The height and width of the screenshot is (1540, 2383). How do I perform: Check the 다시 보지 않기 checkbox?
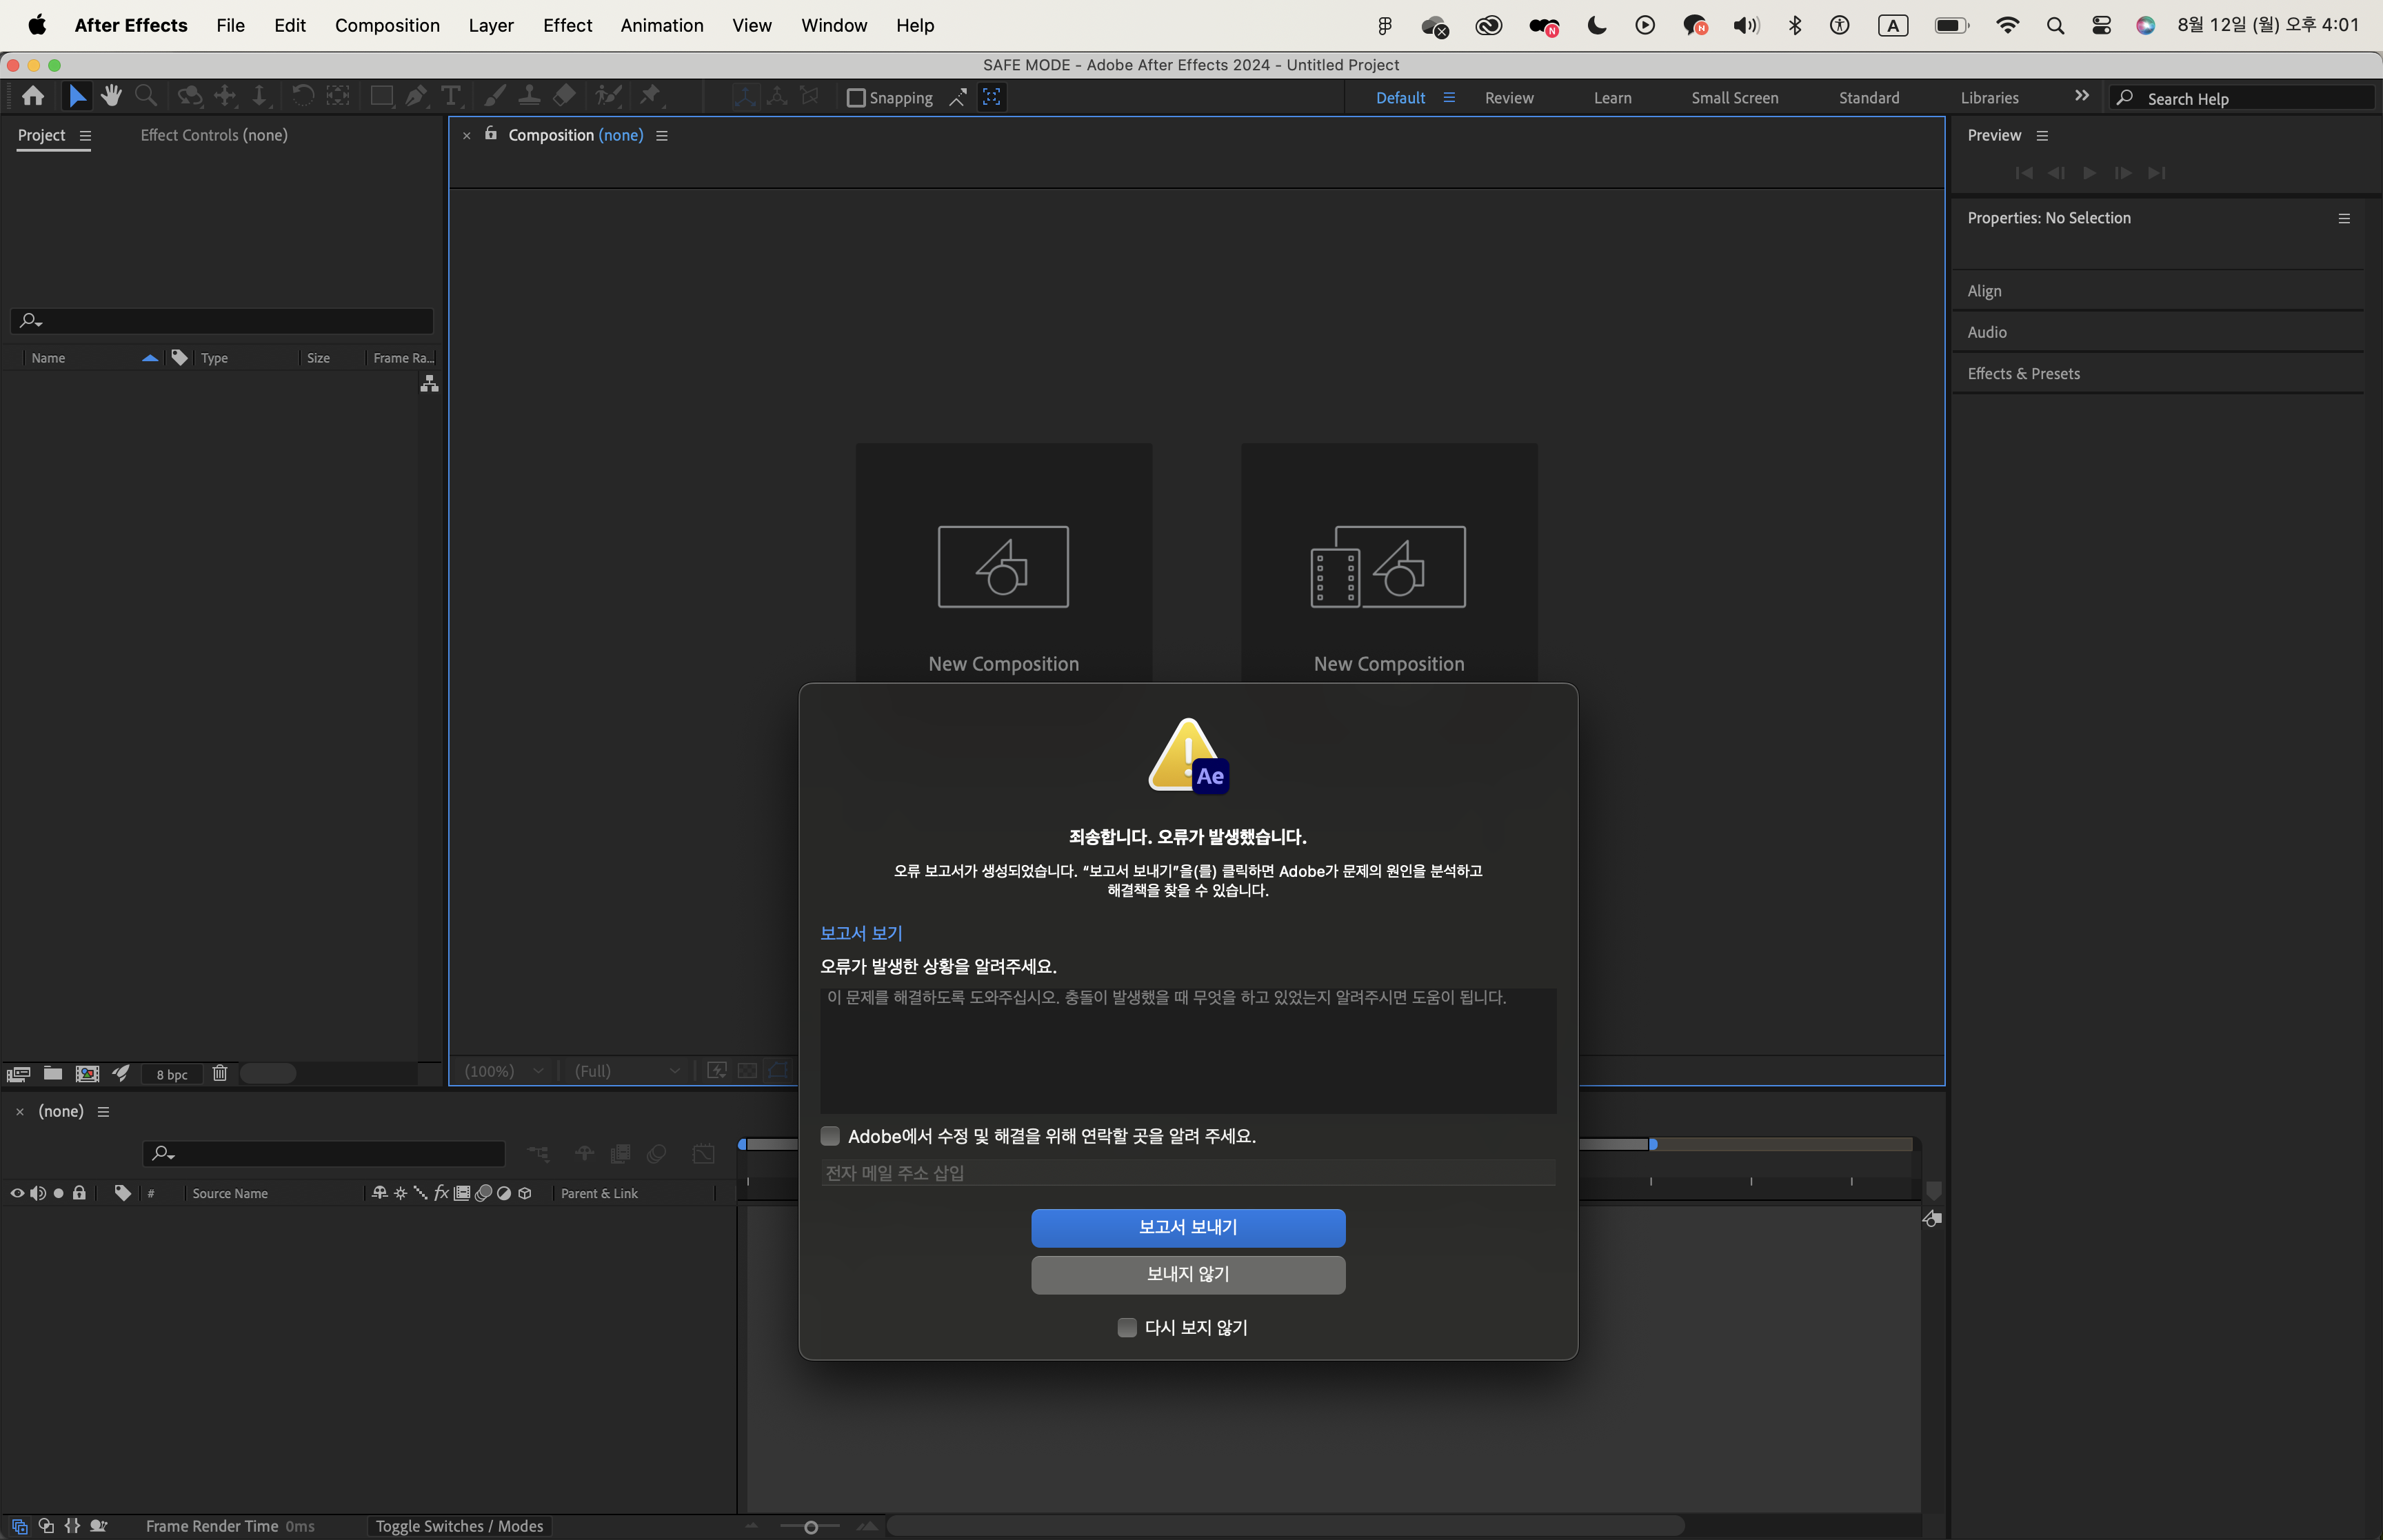[x=1128, y=1327]
